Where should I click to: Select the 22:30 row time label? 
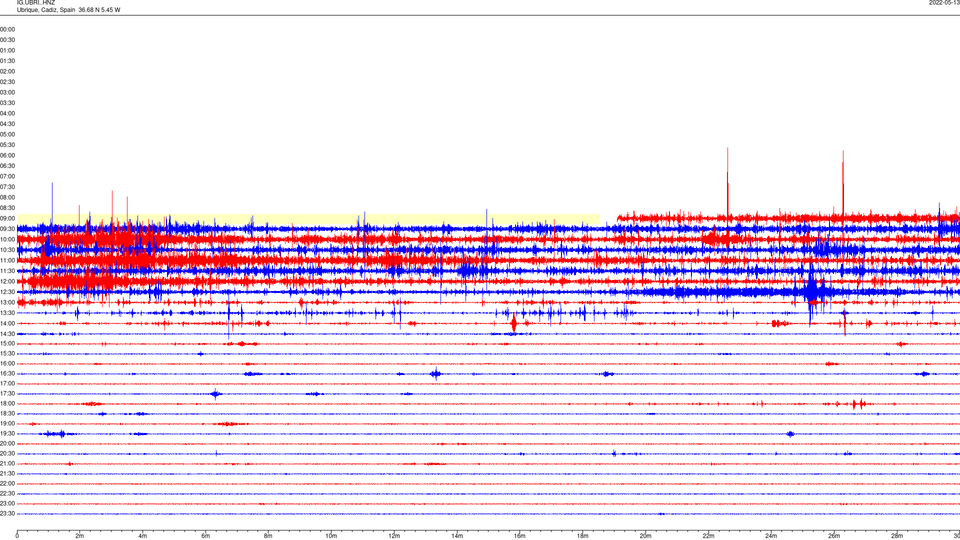coord(7,493)
